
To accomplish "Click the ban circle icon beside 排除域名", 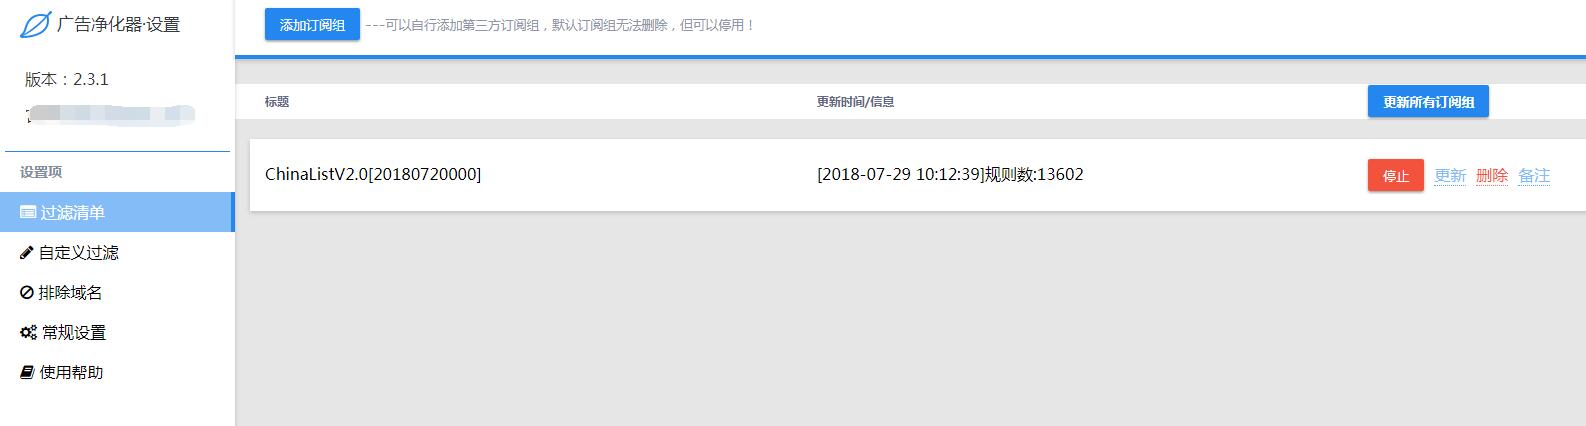I will pyautogui.click(x=27, y=293).
